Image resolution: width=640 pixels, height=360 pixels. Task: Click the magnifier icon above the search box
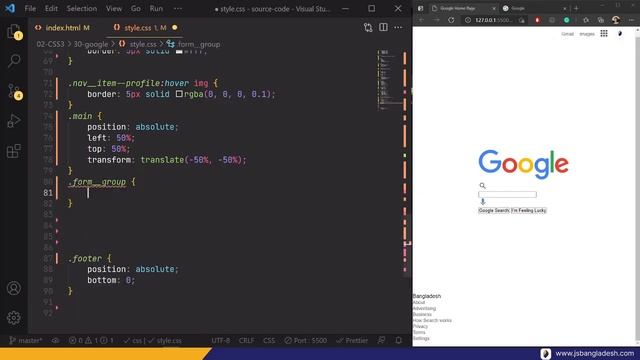pos(482,185)
